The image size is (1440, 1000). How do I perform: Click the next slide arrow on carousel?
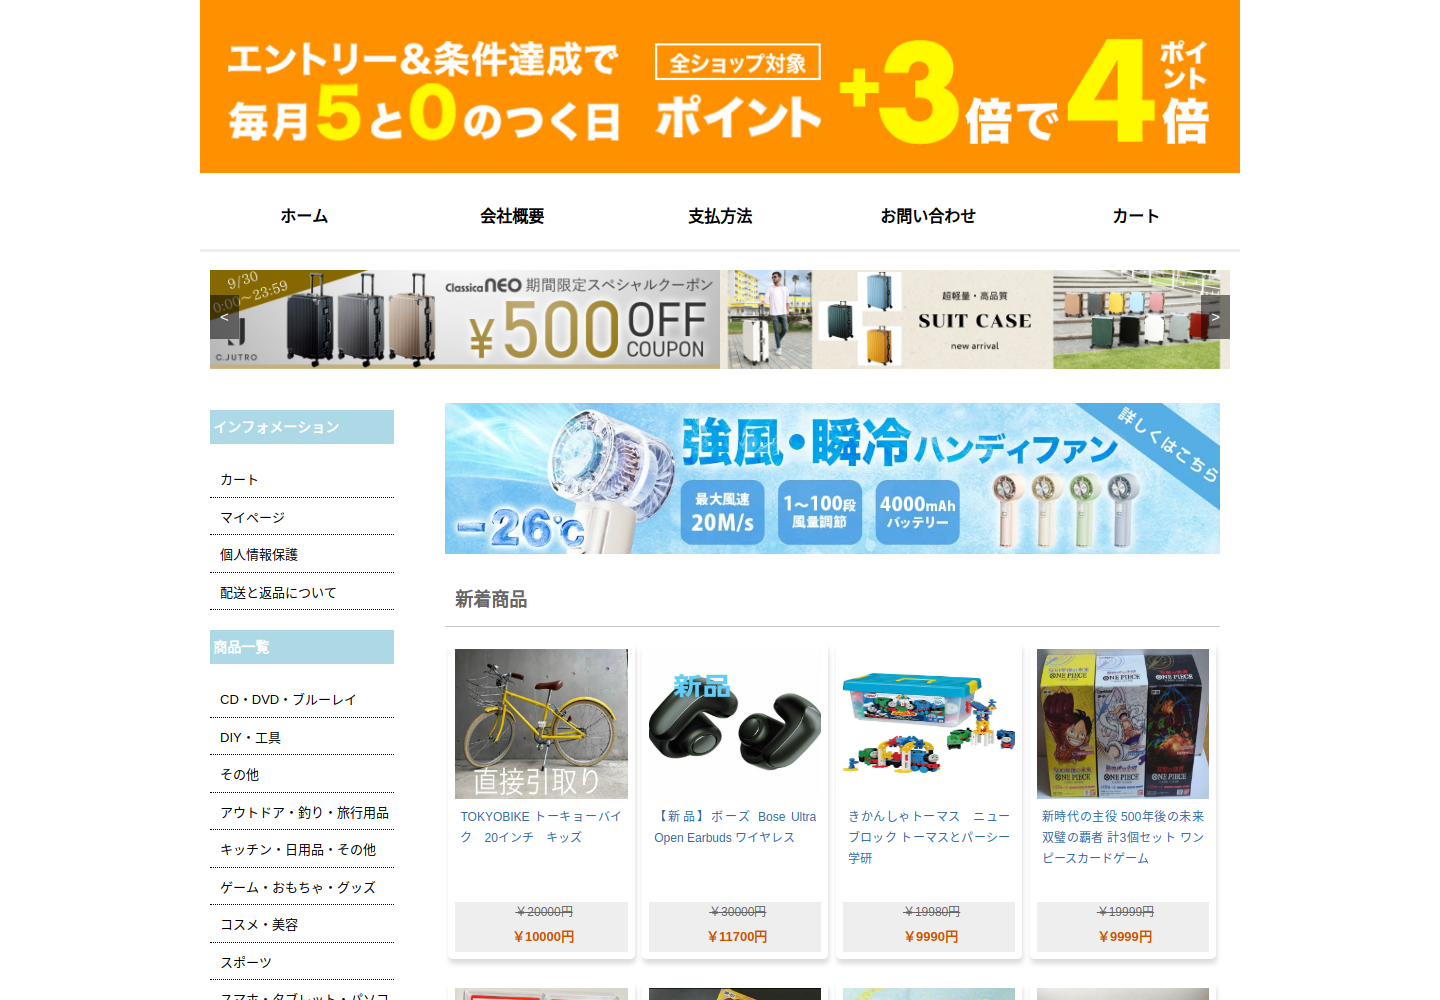coord(1215,317)
